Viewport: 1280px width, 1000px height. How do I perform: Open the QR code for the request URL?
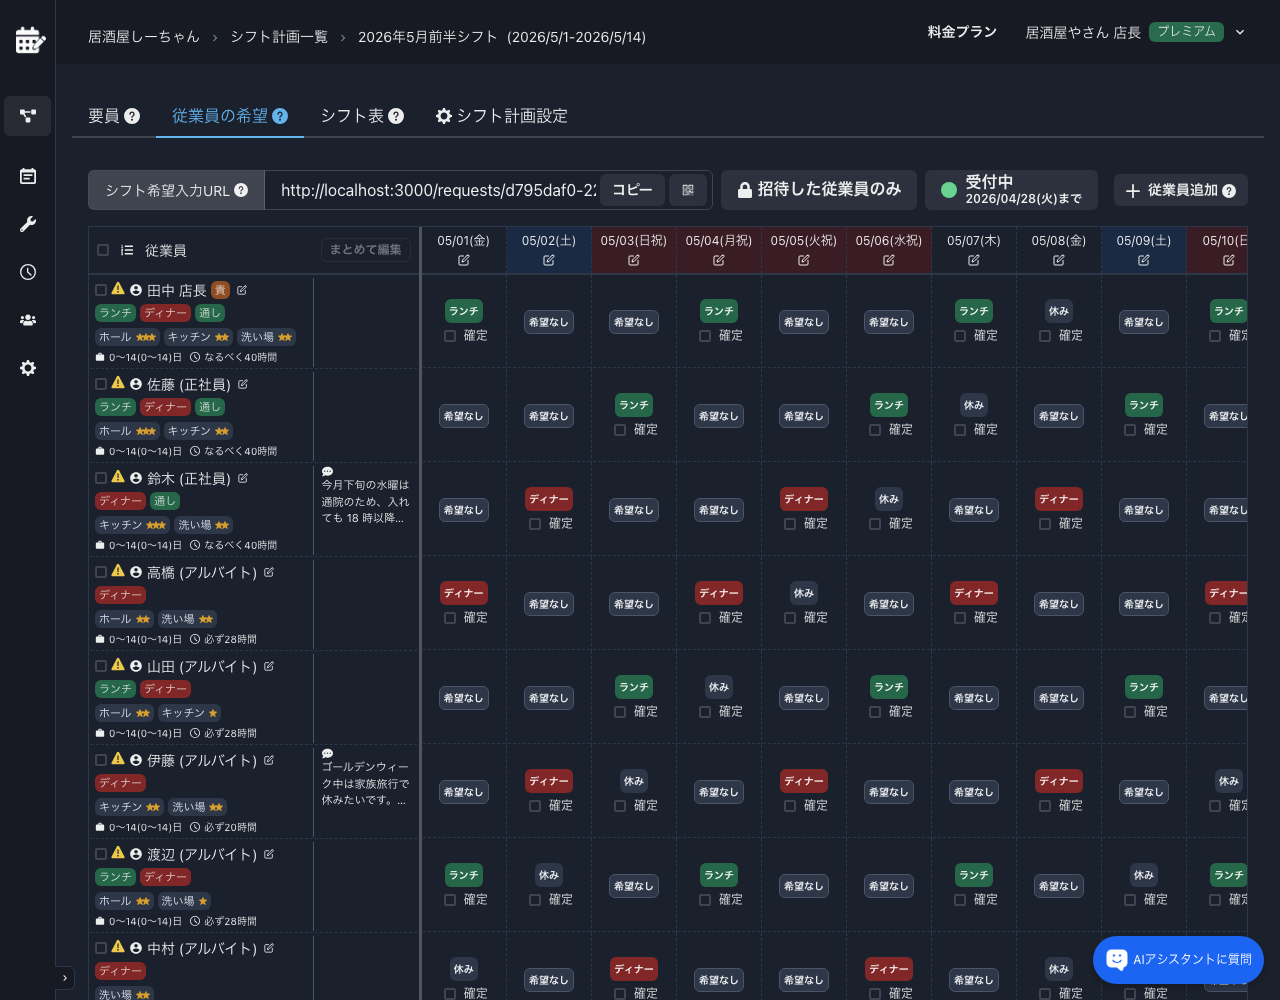689,190
